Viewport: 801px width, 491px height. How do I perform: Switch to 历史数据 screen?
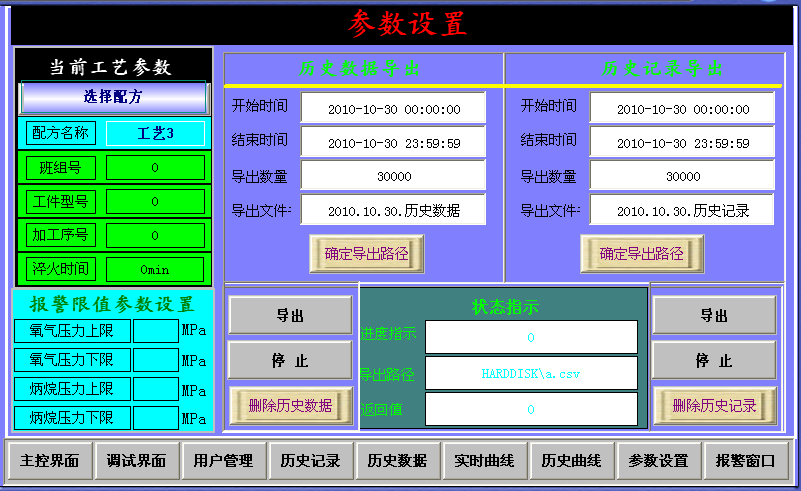(x=397, y=461)
